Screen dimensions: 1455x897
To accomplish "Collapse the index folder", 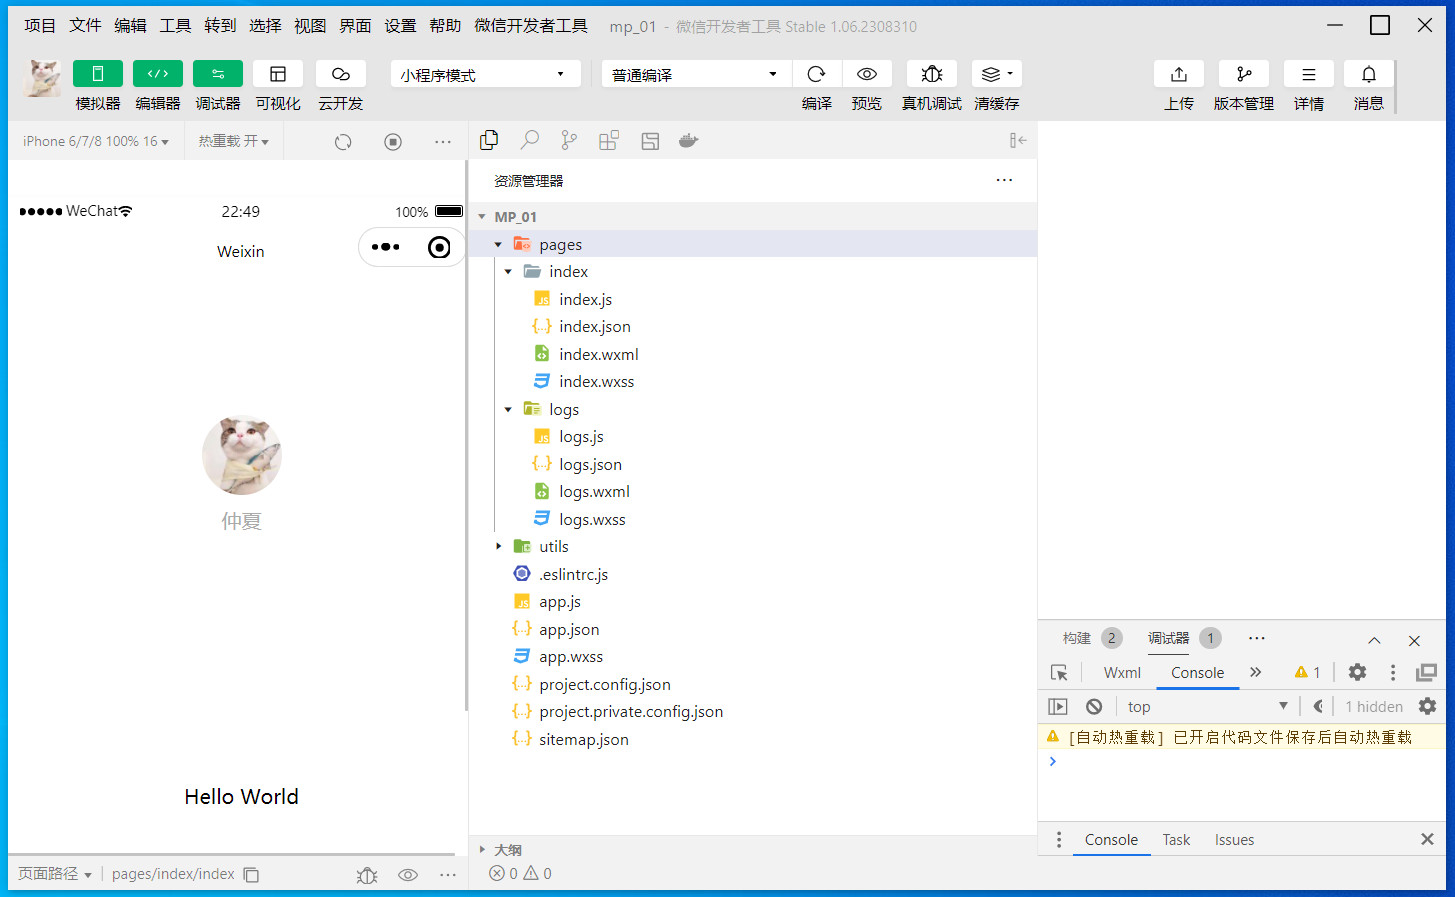I will pos(508,272).
